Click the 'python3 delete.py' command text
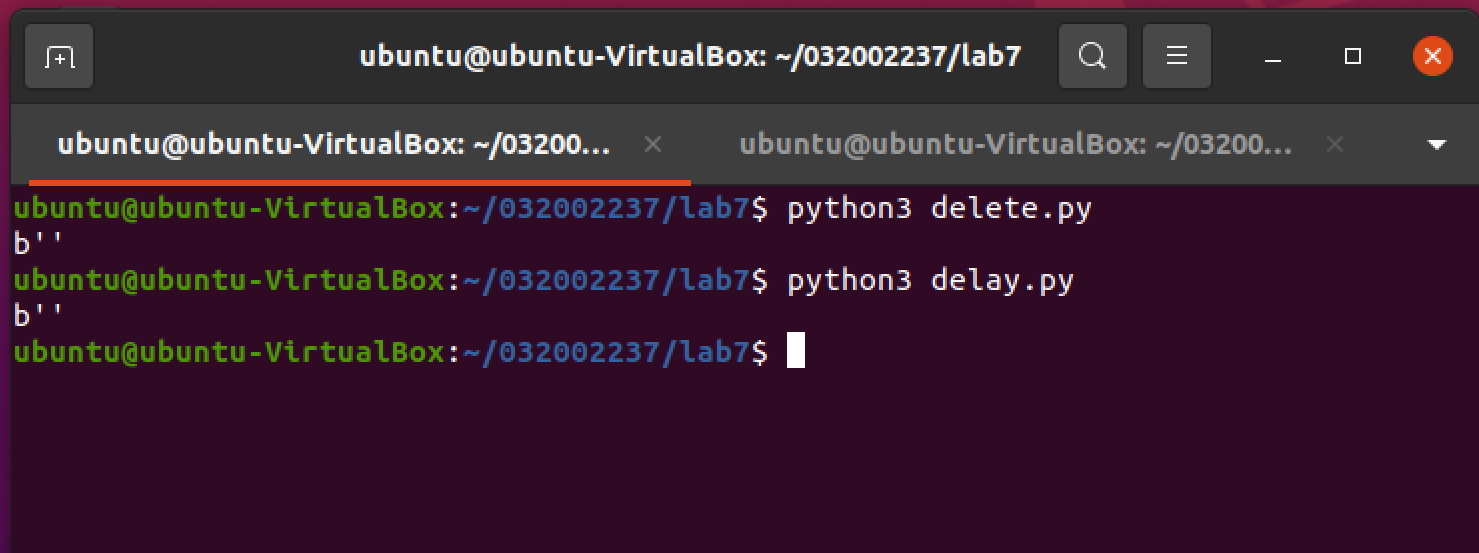 (x=939, y=210)
